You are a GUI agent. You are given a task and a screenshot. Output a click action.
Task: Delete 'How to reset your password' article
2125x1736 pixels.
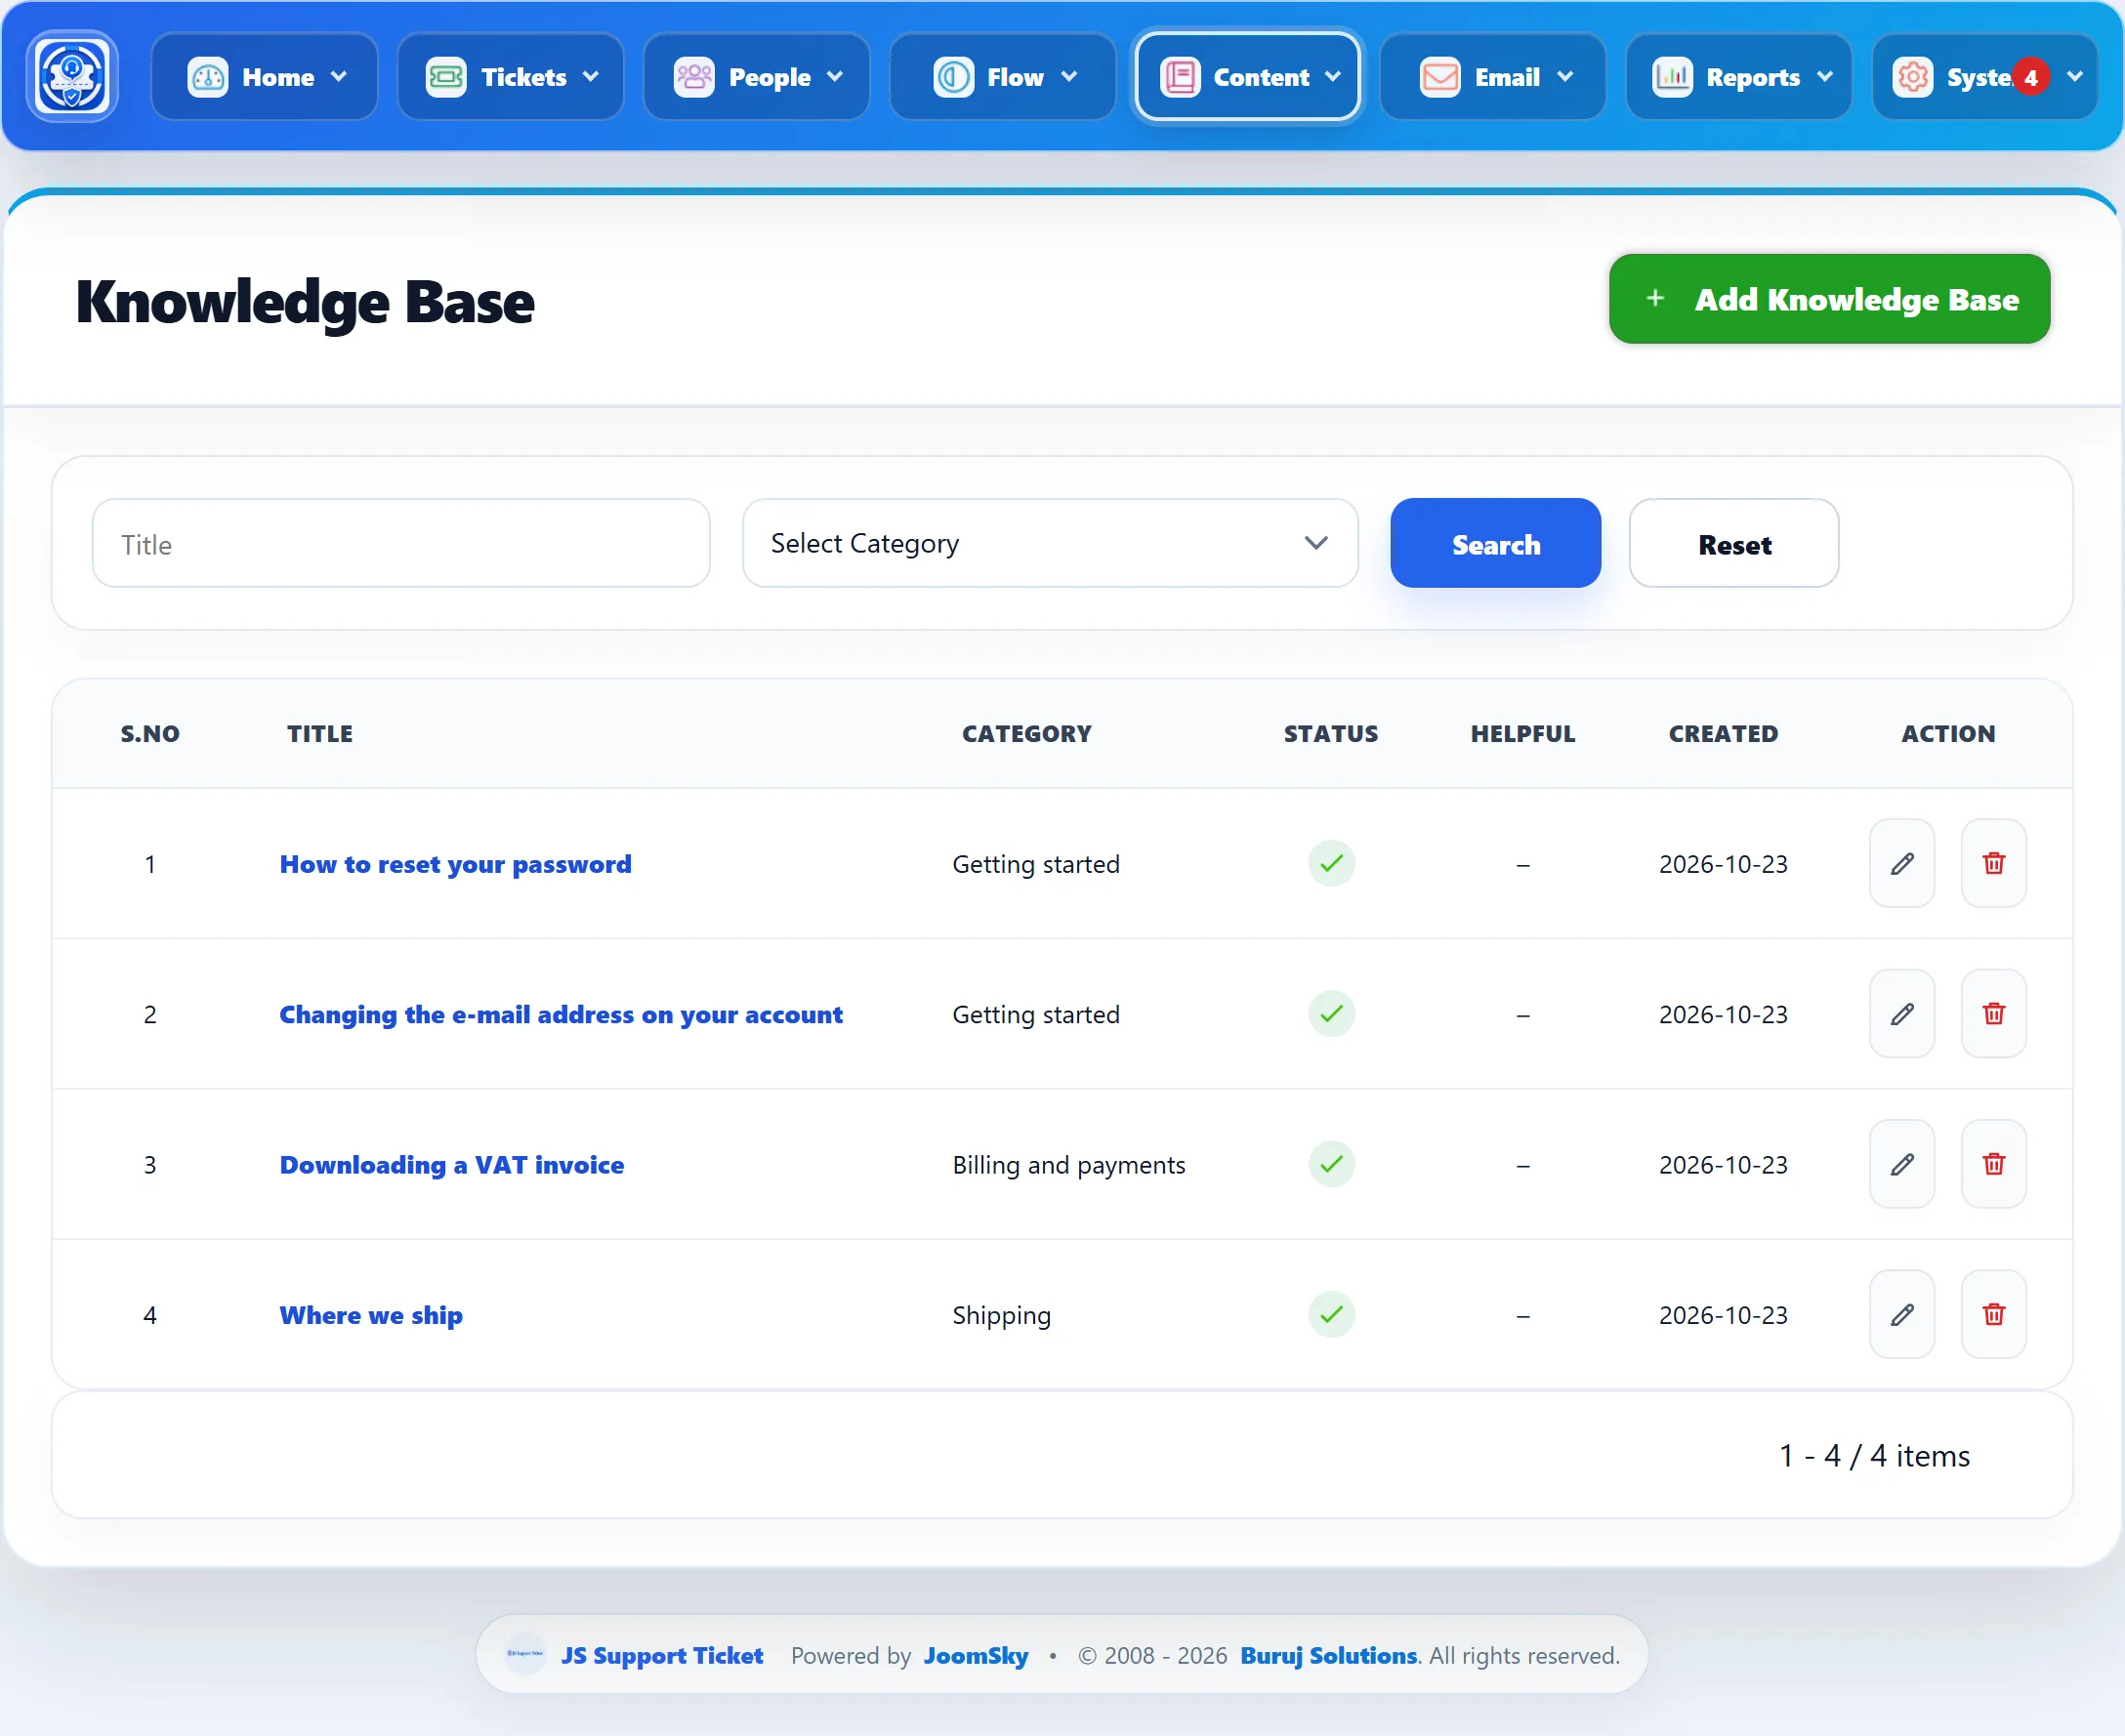point(1994,863)
